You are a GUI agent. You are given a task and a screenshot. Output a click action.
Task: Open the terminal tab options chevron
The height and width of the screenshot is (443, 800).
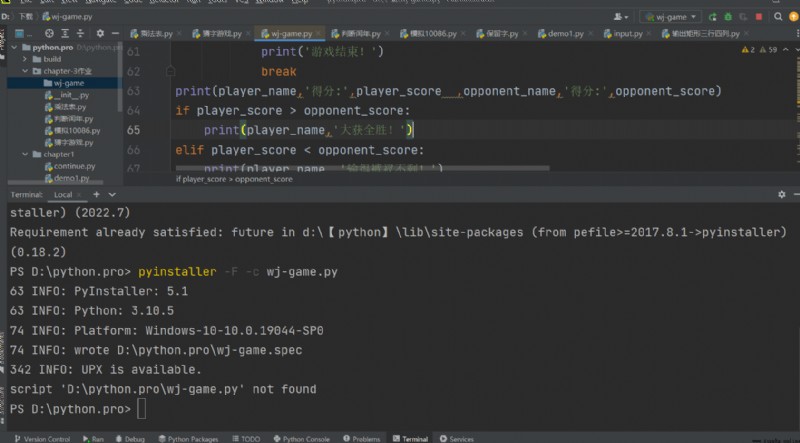(112, 194)
